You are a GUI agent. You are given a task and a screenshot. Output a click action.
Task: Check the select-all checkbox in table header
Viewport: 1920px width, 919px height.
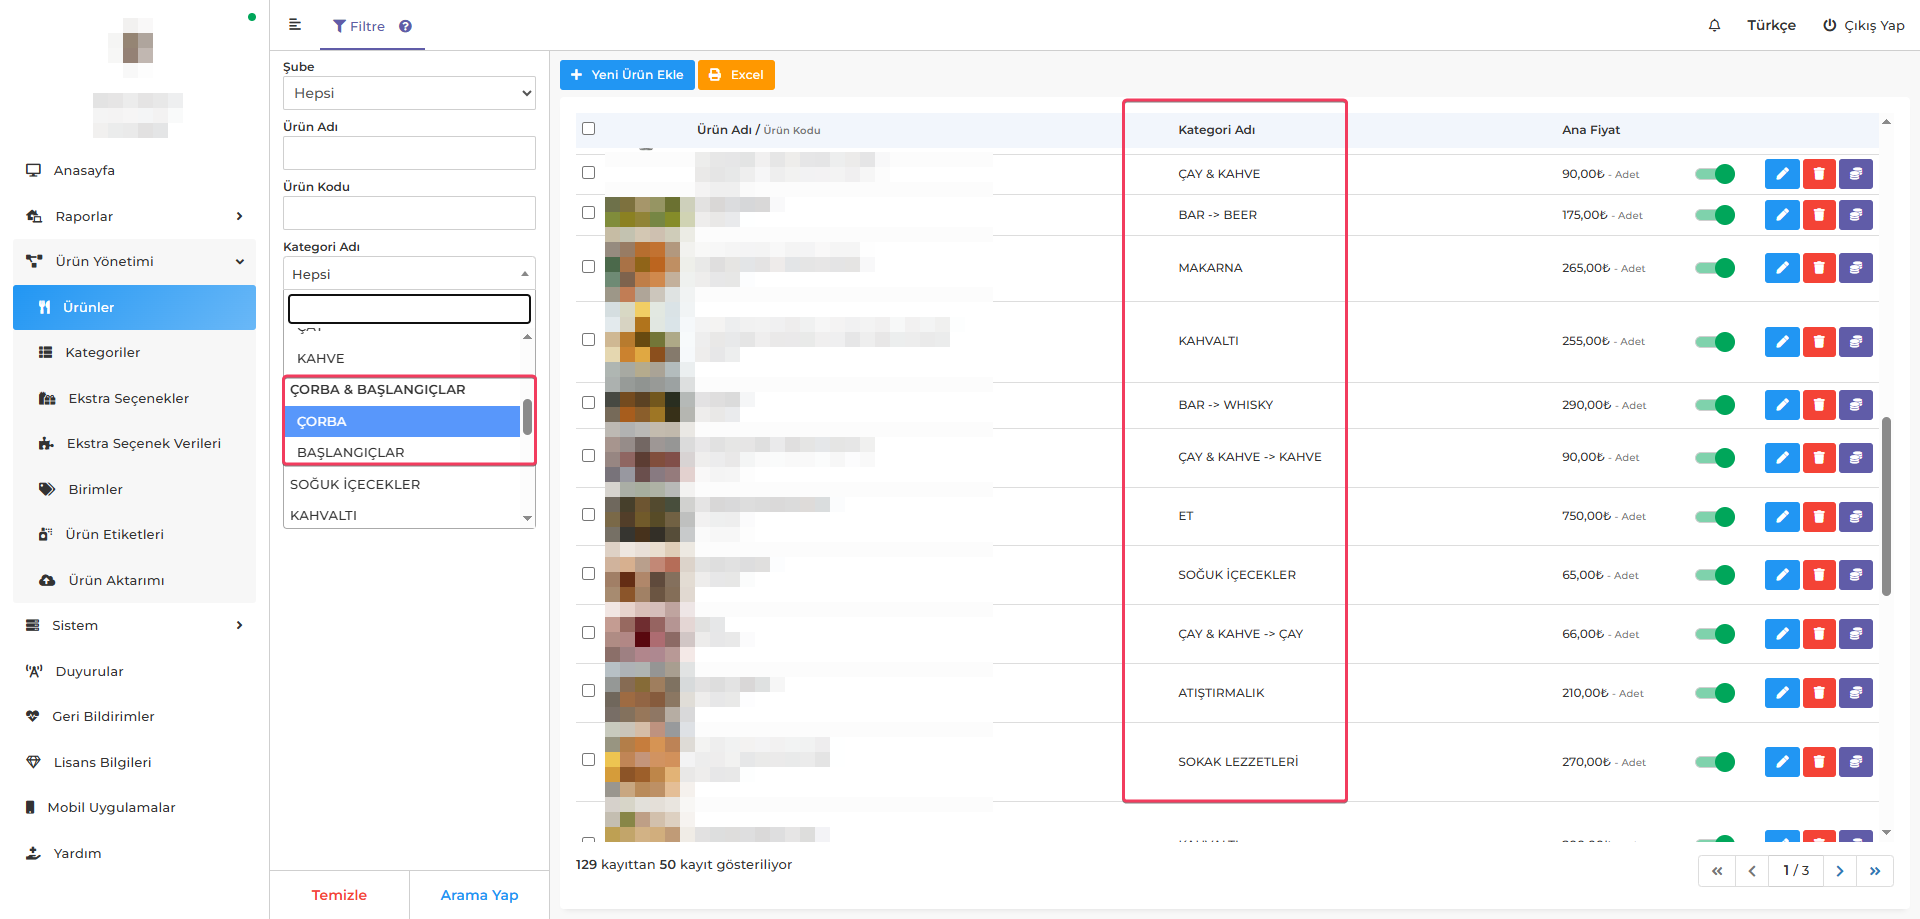(x=588, y=129)
